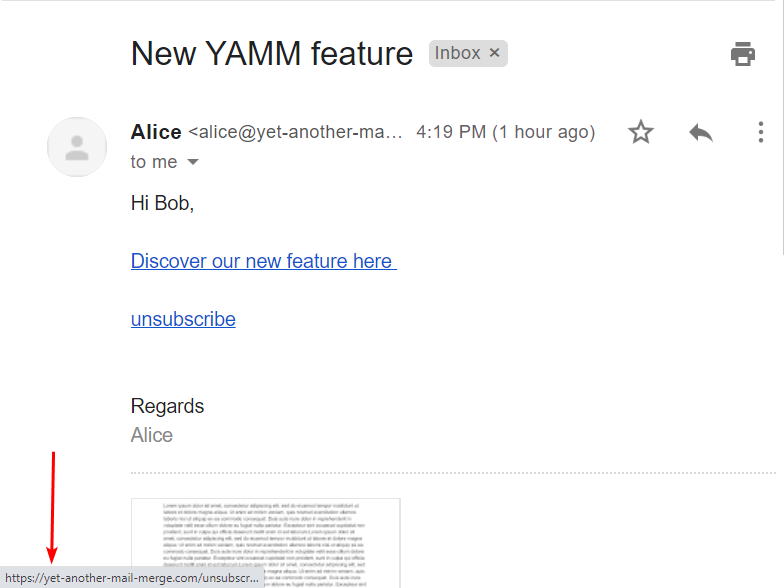Star the message from Alice
The image size is (784, 588).
pyautogui.click(x=641, y=132)
